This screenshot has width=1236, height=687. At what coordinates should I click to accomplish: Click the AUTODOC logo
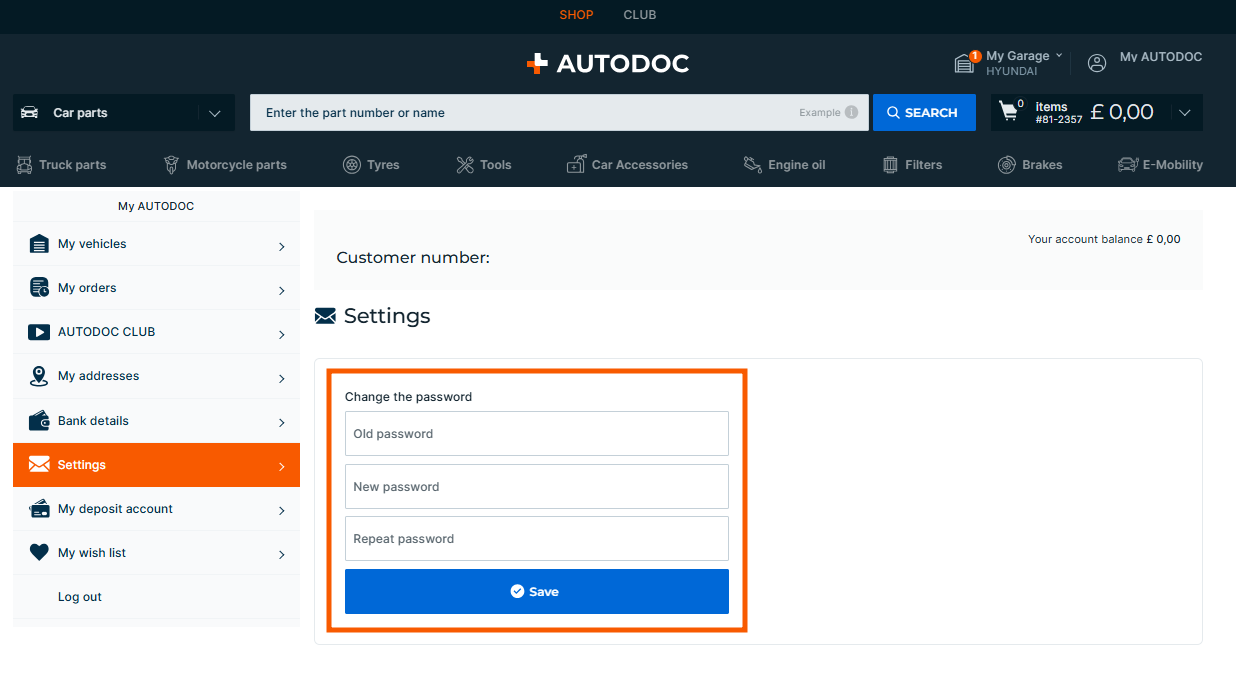[608, 64]
